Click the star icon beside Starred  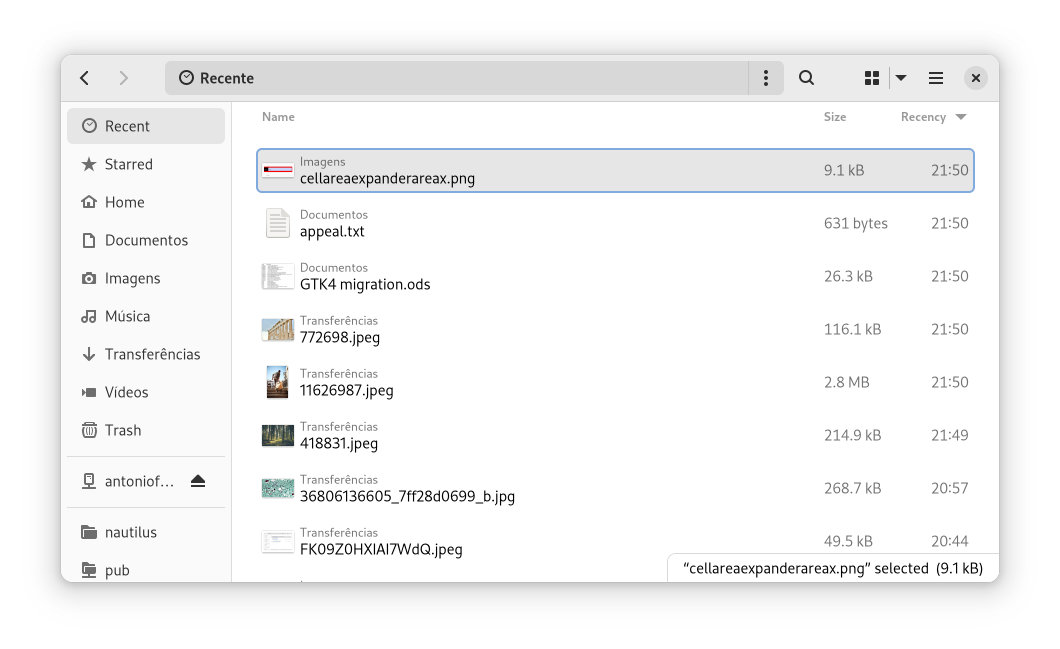89,164
